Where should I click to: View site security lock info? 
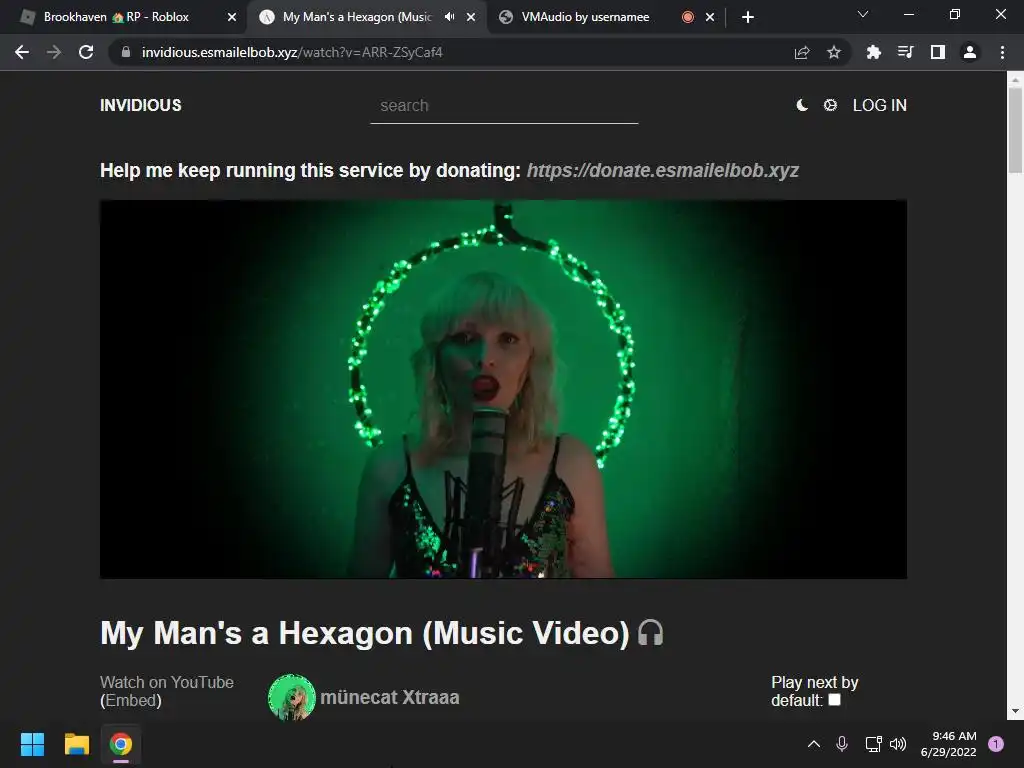126,52
